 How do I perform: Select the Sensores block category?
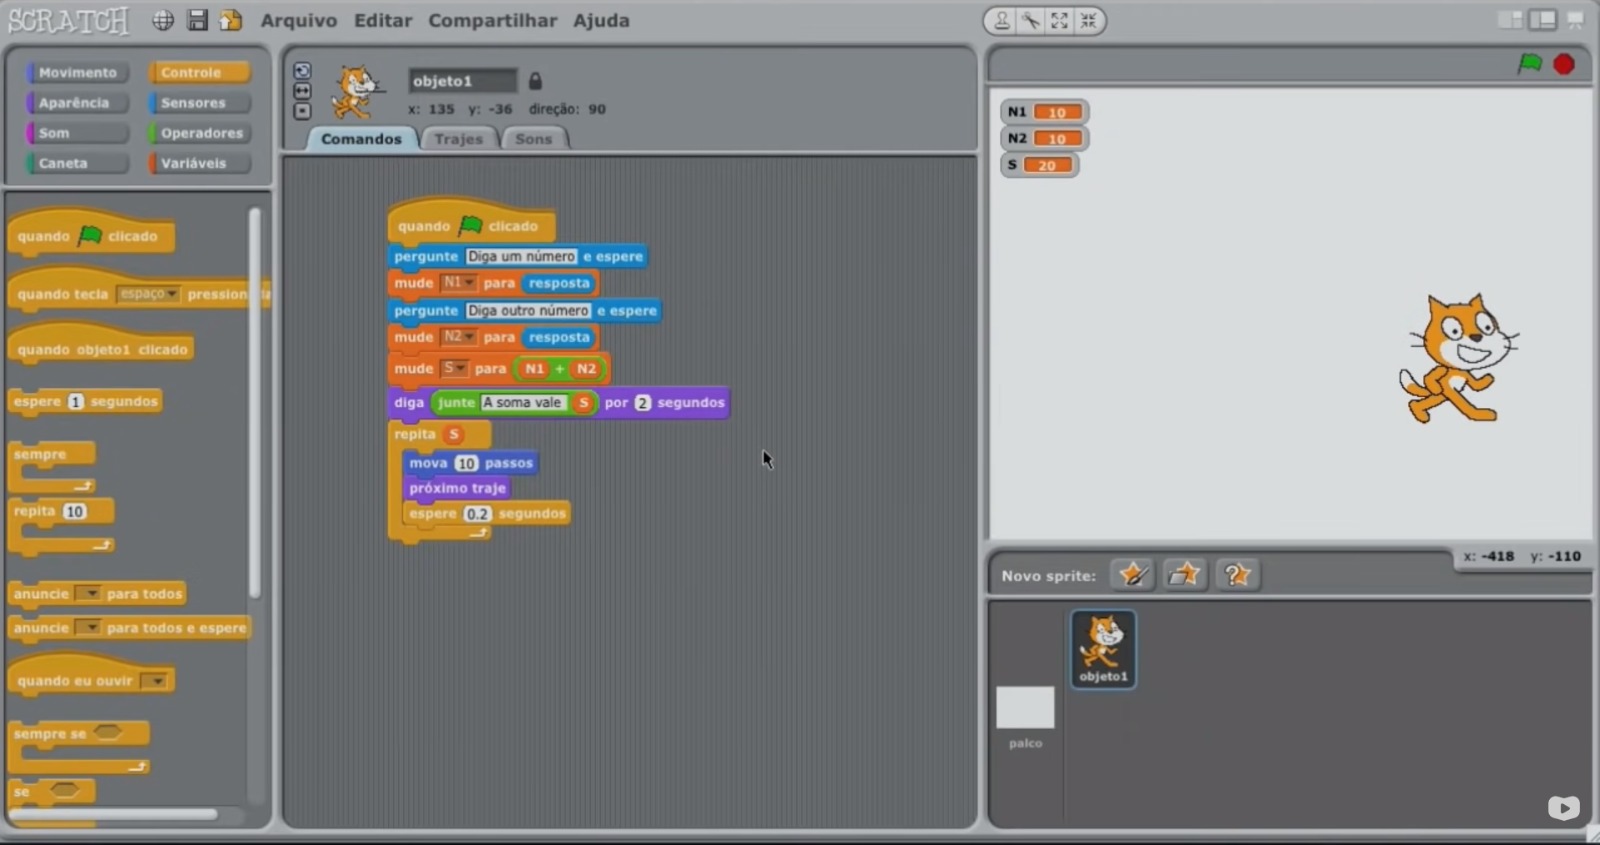[x=199, y=102]
